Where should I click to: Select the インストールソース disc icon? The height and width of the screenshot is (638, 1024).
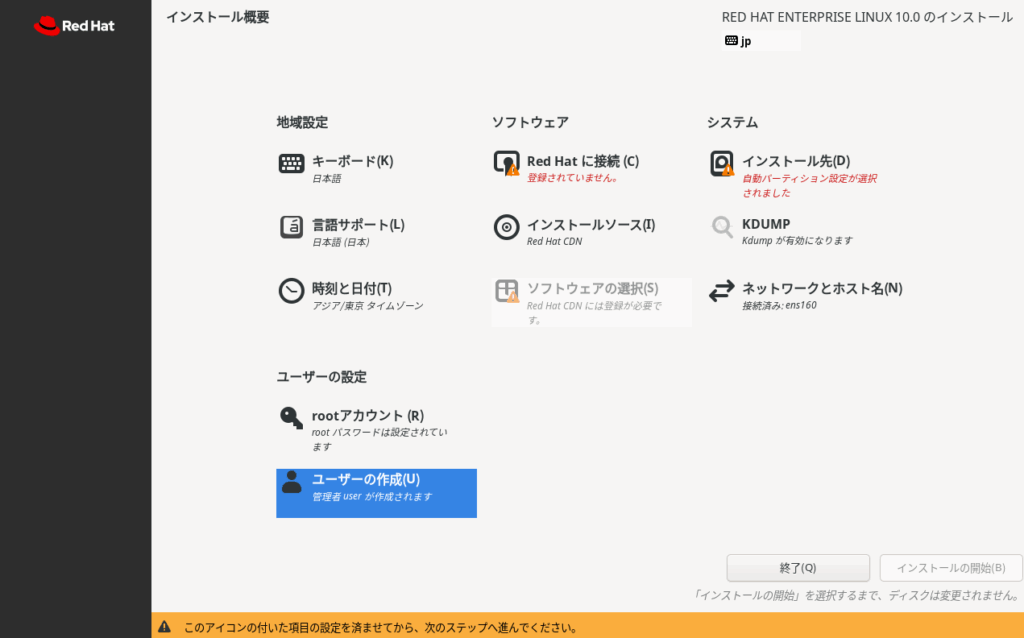(x=507, y=227)
